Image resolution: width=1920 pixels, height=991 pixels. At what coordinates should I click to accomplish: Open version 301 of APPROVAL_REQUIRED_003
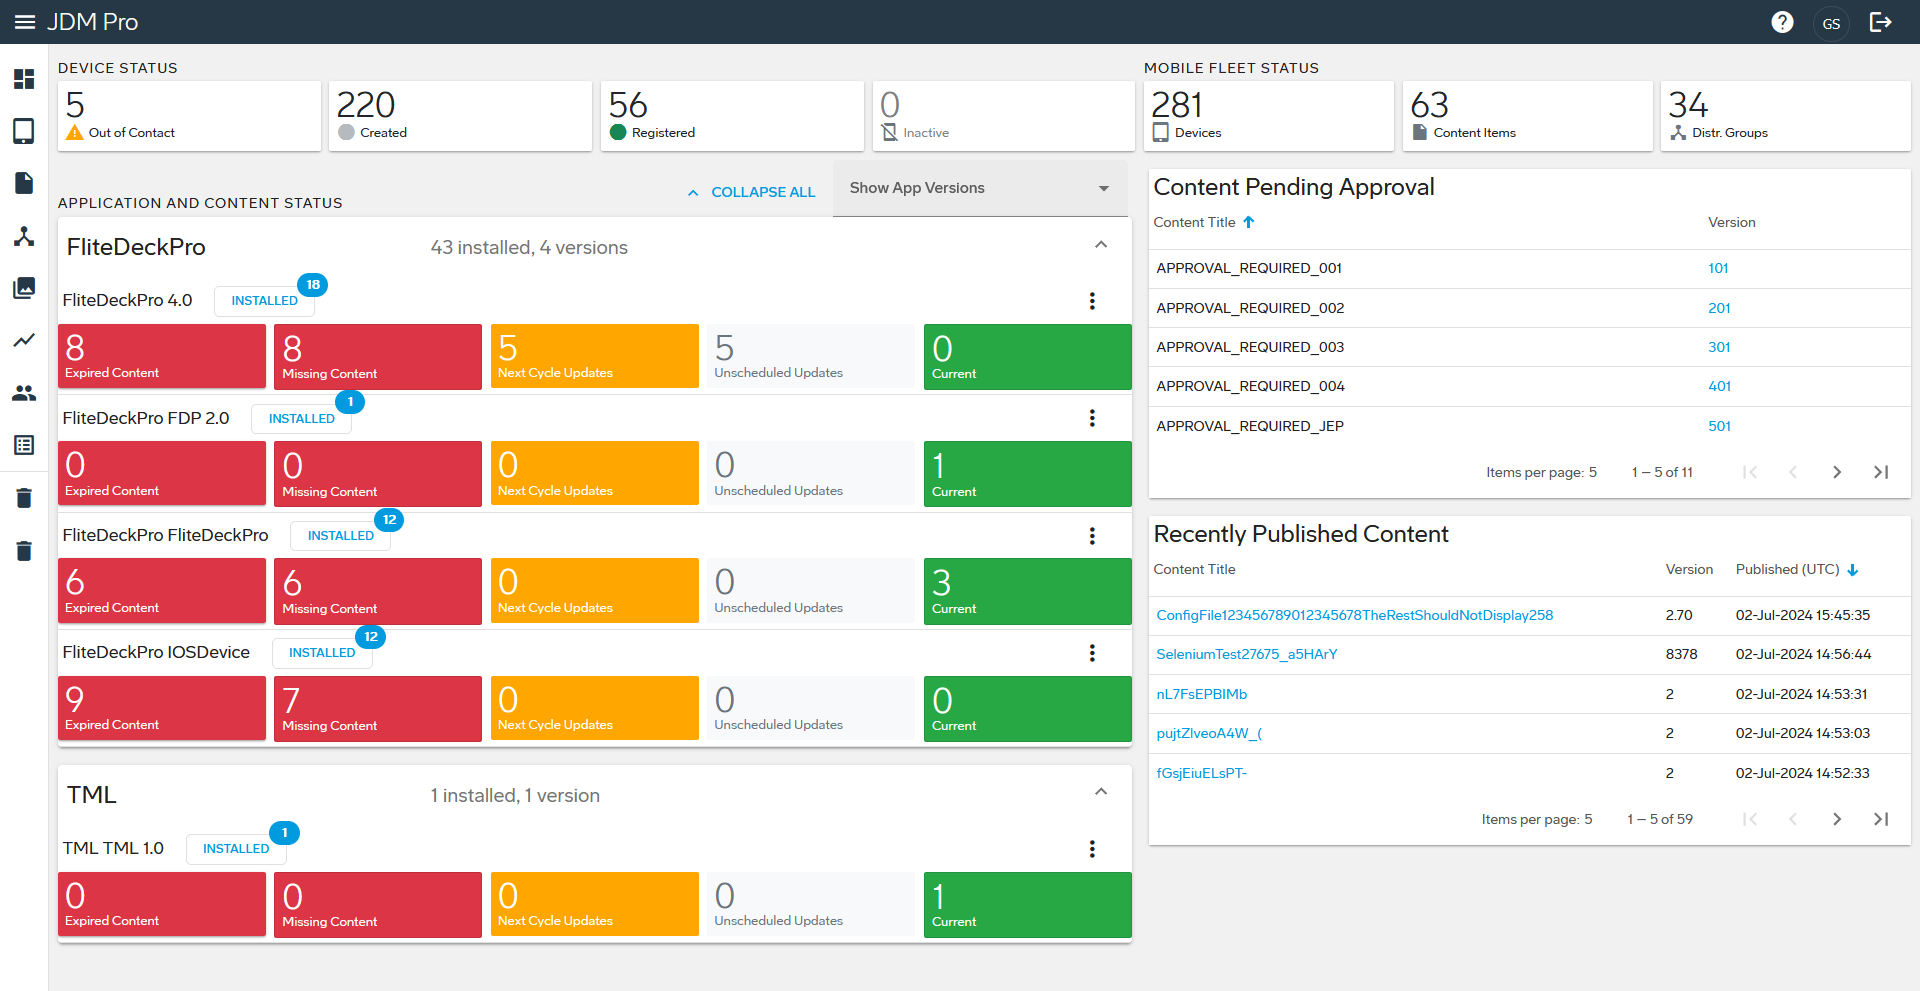1719,347
